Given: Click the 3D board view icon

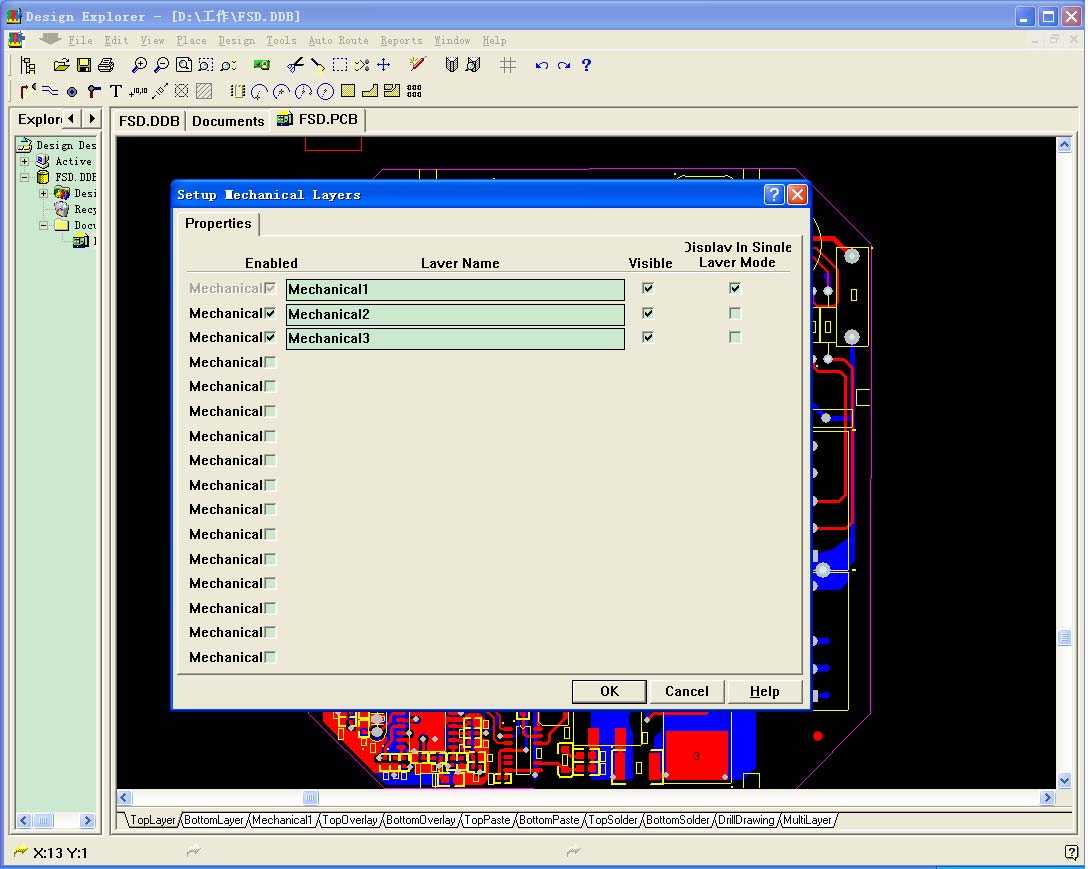Looking at the screenshot, I should coord(262,65).
